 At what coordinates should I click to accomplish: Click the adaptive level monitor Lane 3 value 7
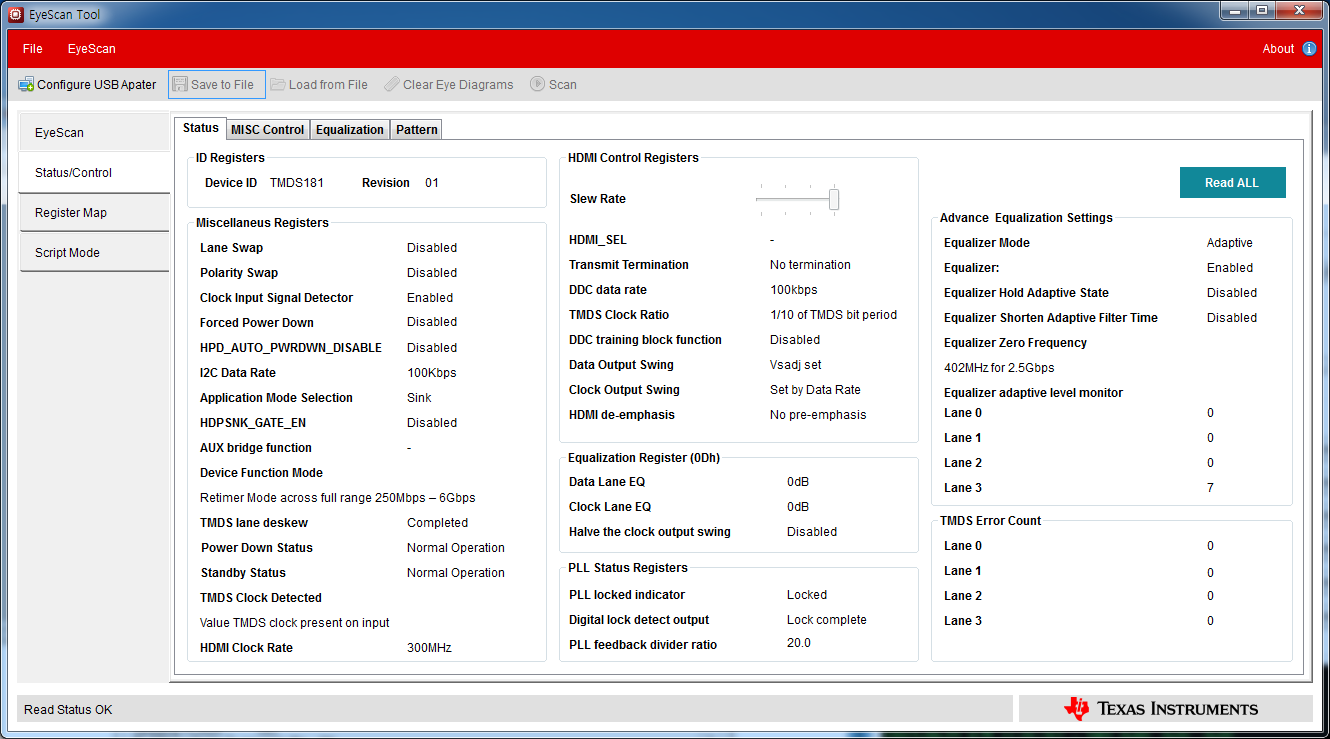coord(1210,488)
